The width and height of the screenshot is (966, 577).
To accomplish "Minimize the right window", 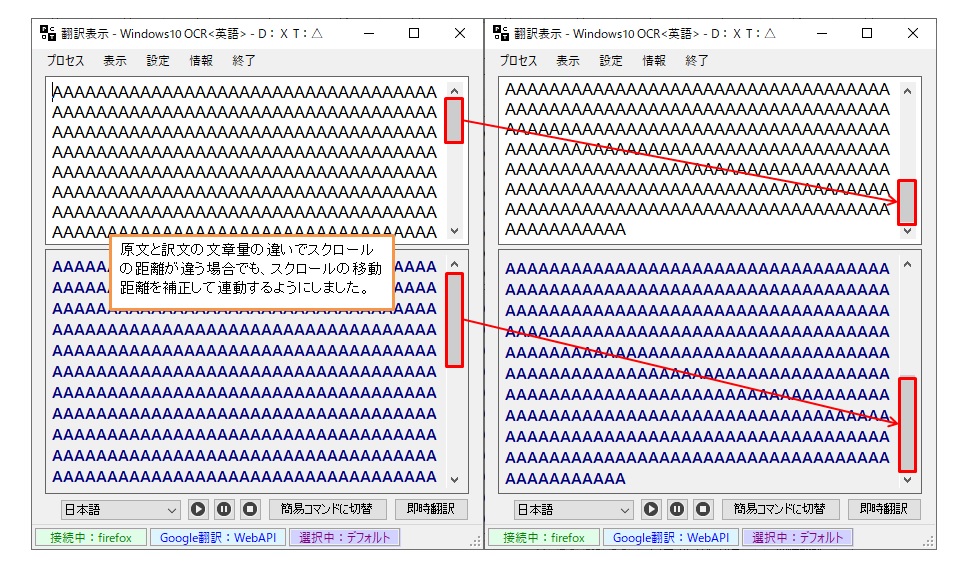I will [822, 33].
